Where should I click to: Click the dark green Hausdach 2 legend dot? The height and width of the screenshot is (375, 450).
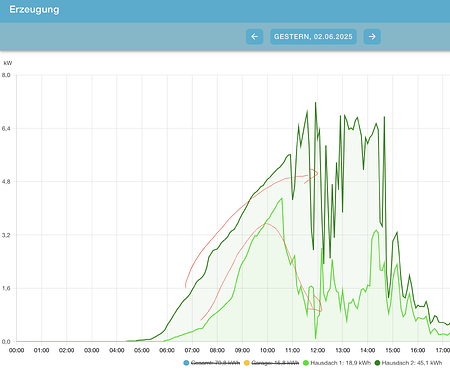coord(378,363)
